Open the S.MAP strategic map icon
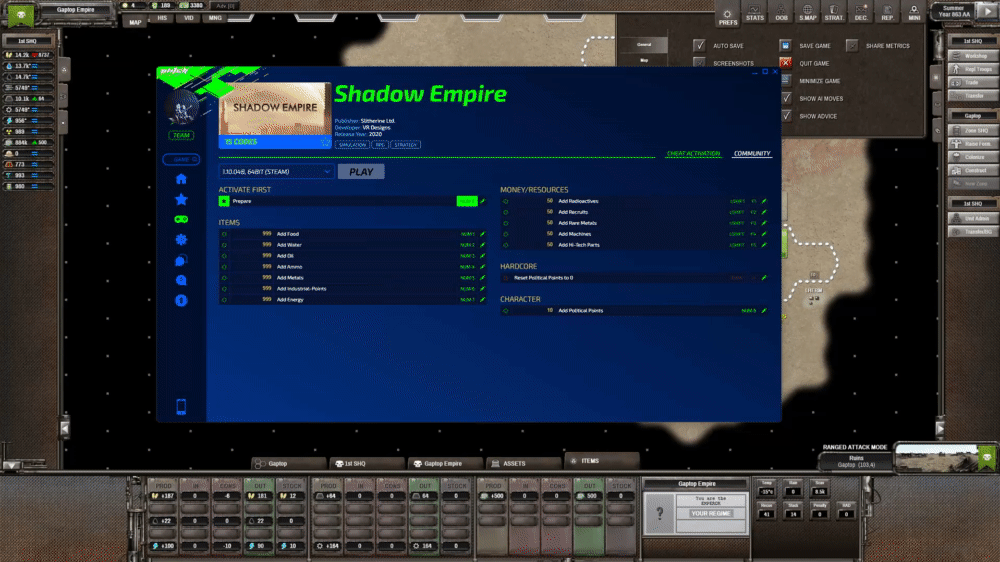The width and height of the screenshot is (1000, 562). point(807,13)
